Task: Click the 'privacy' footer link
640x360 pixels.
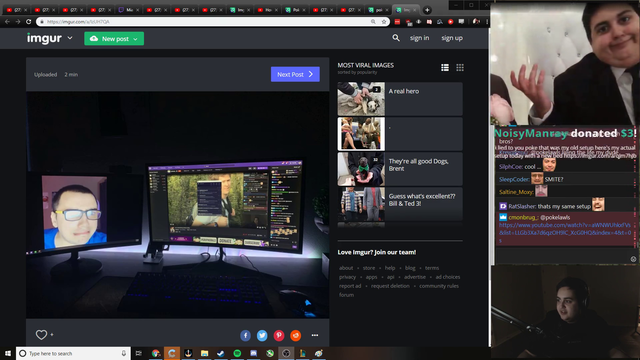Action: click(347, 277)
